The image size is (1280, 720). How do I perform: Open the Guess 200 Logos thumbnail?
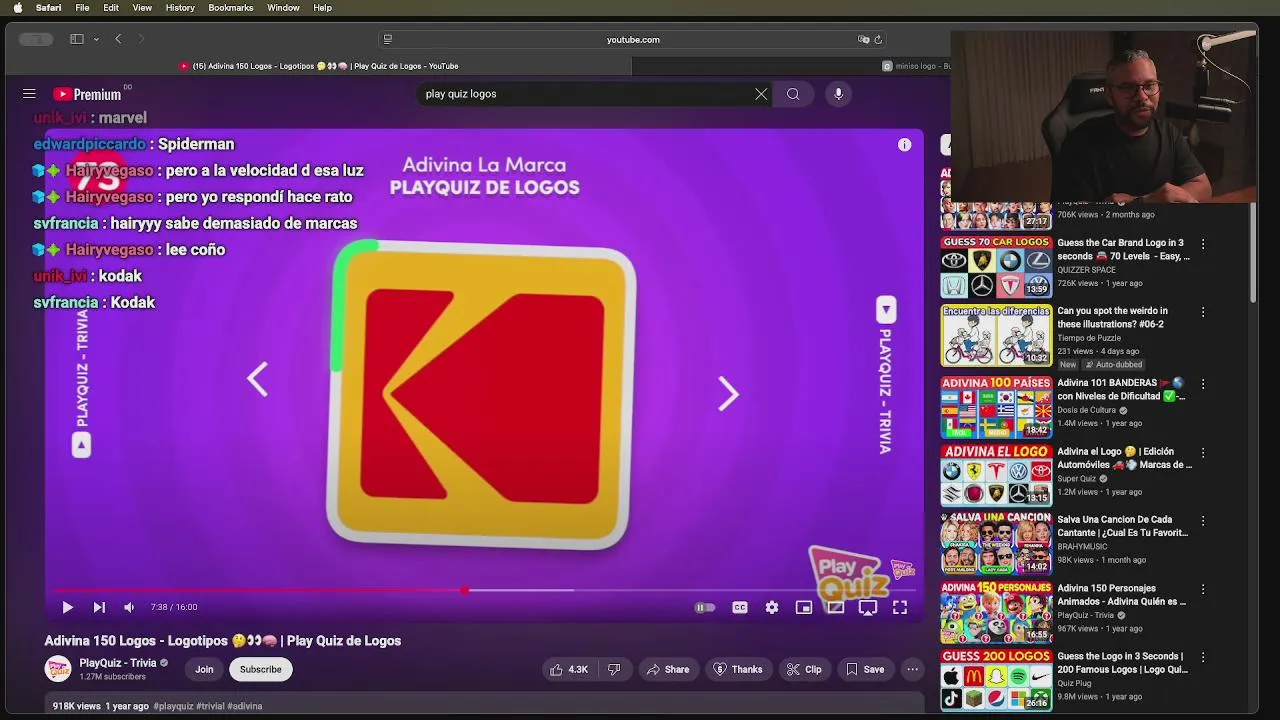pyautogui.click(x=996, y=680)
